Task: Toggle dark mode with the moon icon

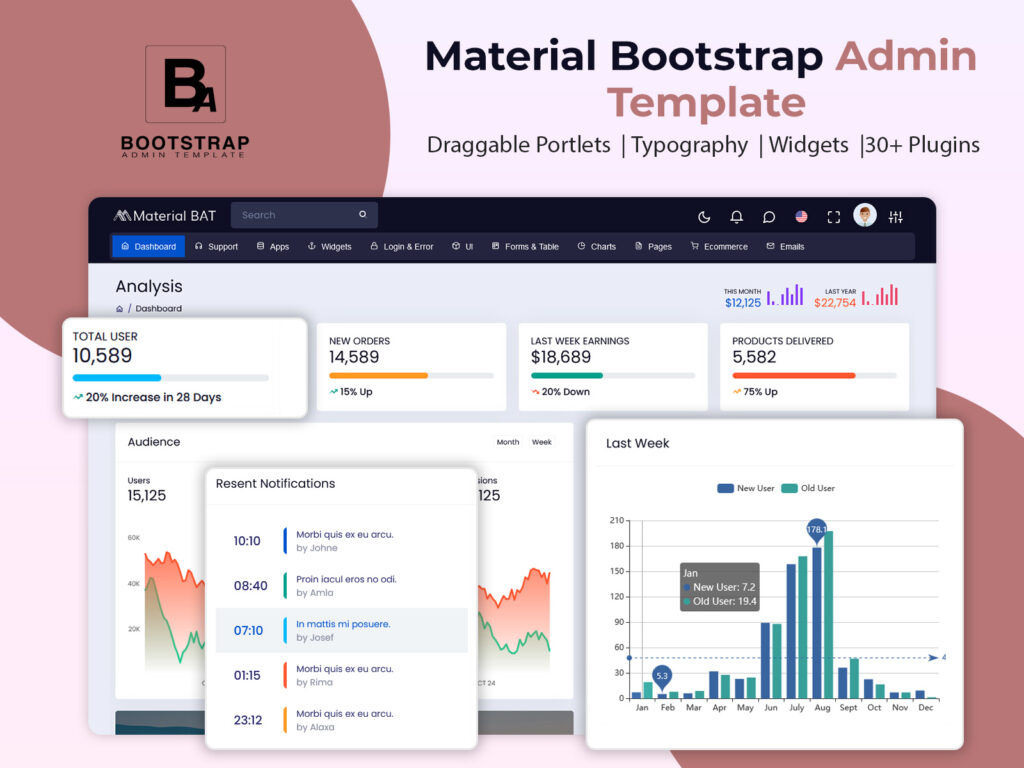Action: pos(703,216)
